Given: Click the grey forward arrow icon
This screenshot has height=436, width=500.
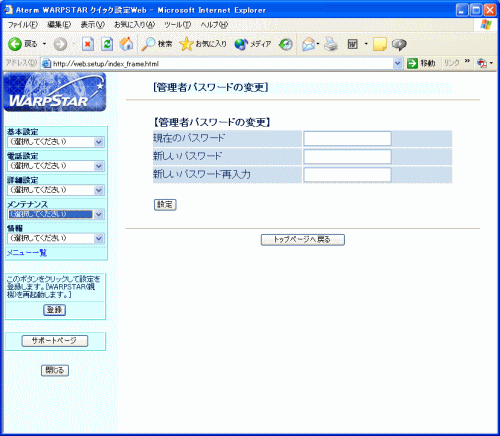Looking at the screenshot, I should (60, 44).
